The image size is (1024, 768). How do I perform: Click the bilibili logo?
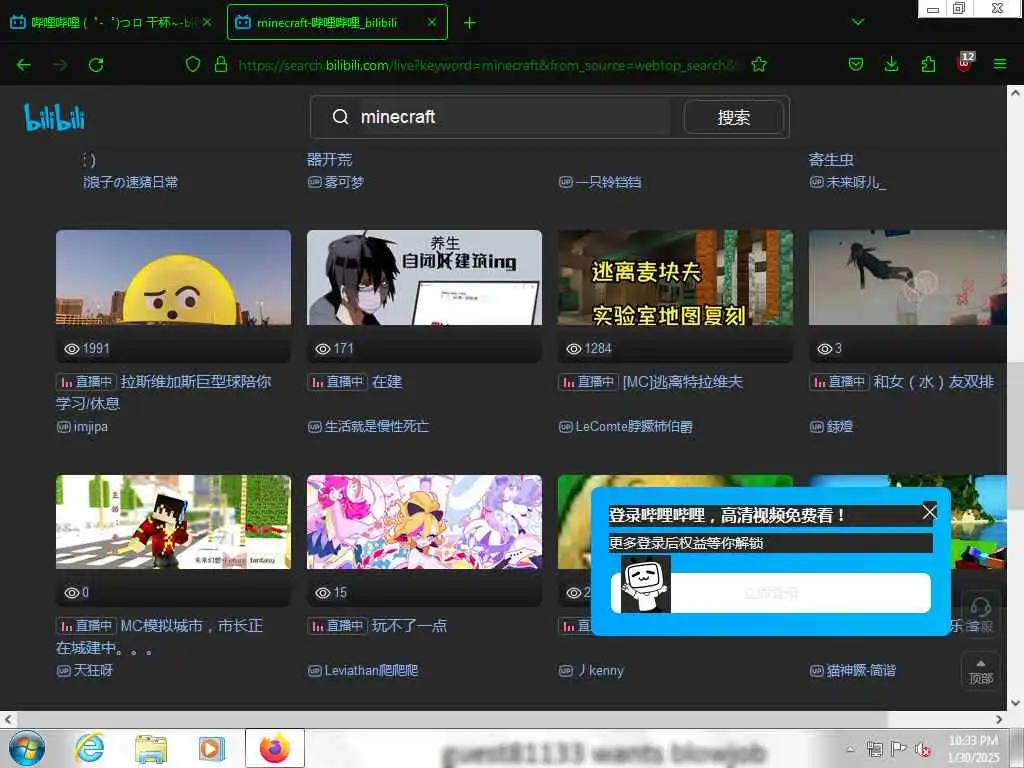54,117
